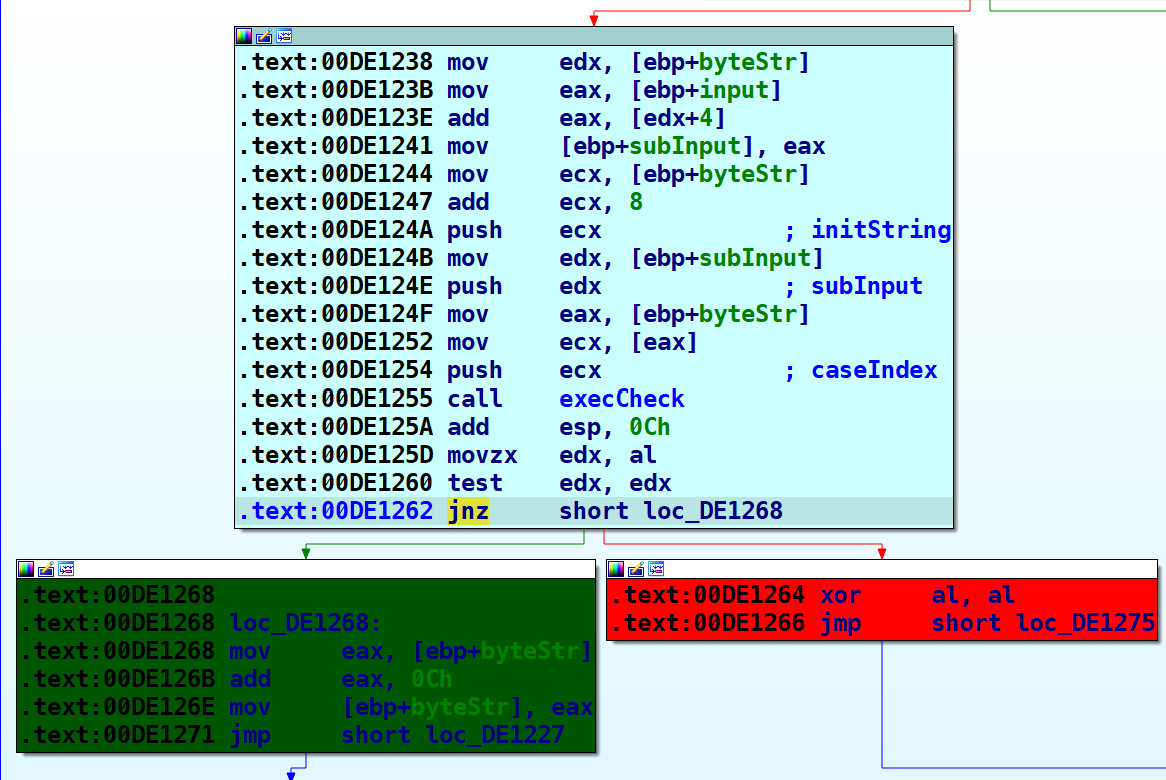The image size is (1166, 780).
Task: Click the 0Ch operand at address 00DE125A
Action: point(649,428)
